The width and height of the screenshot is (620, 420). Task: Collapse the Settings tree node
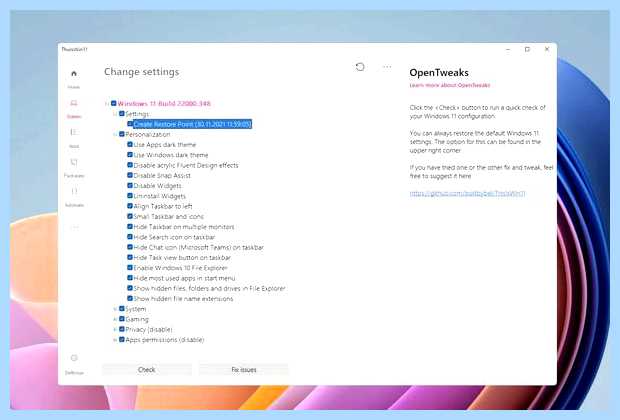[x=115, y=114]
